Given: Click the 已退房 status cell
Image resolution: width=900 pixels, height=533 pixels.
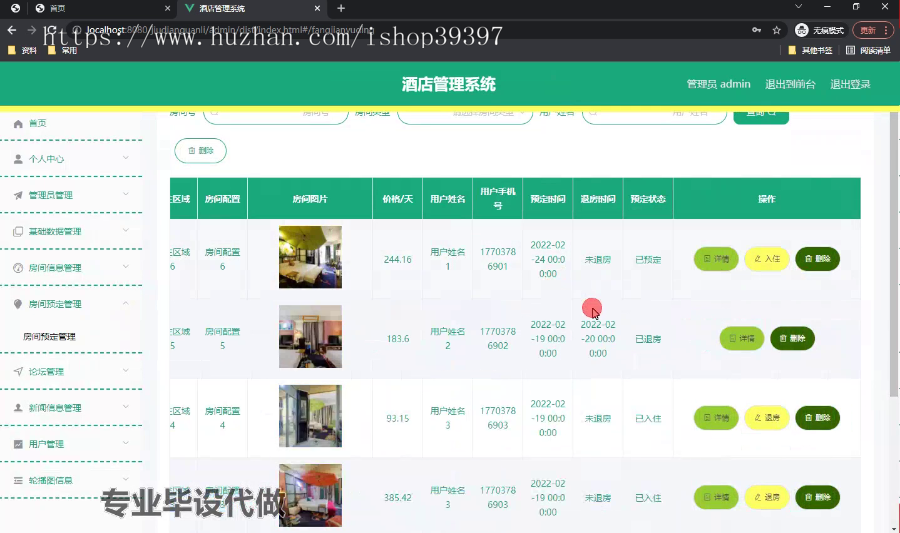Looking at the screenshot, I should click(648, 339).
